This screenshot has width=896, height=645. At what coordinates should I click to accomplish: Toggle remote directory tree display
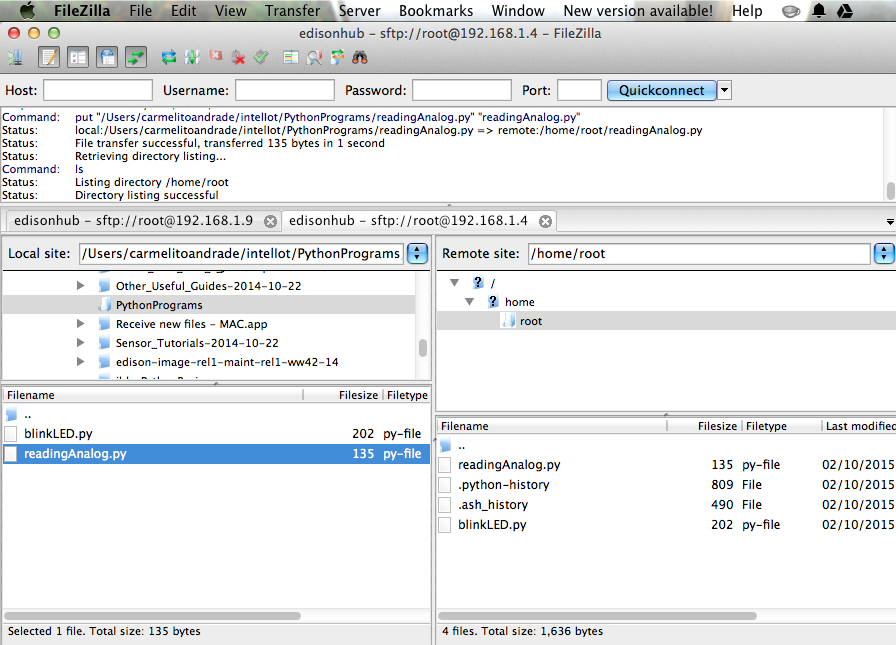coord(107,57)
